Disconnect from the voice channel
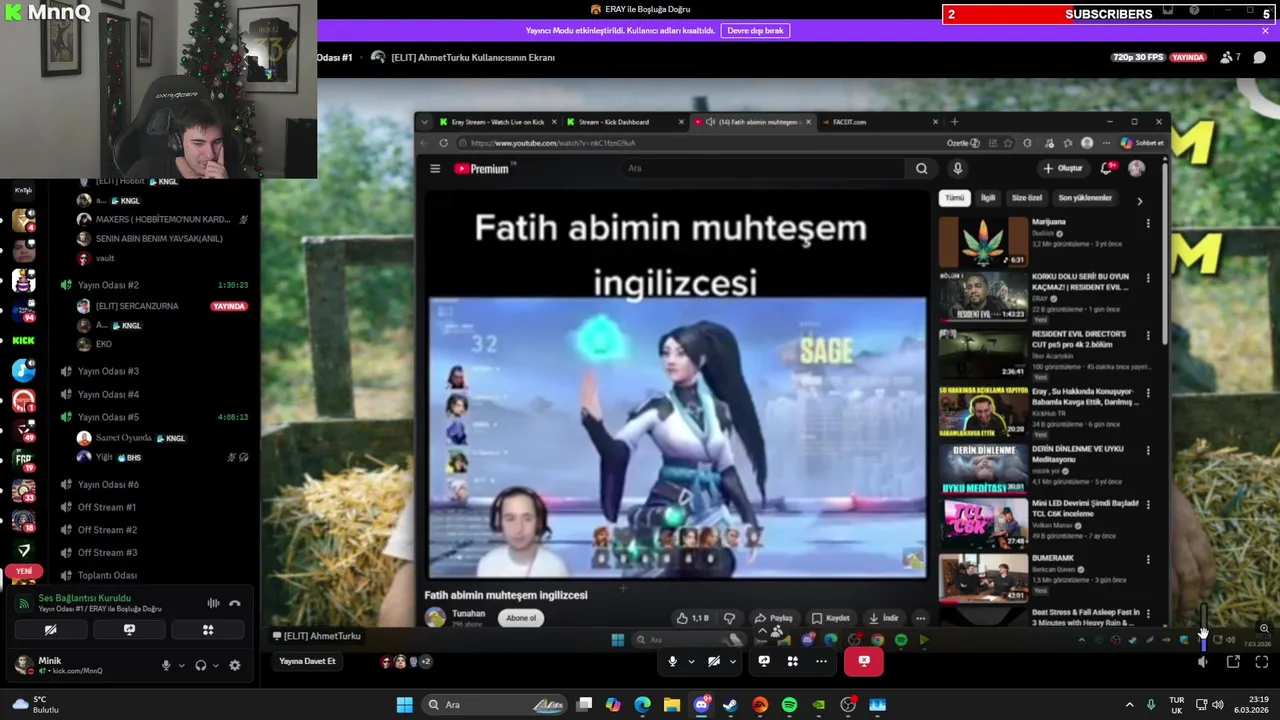Image resolution: width=1280 pixels, height=720 pixels. 235,604
